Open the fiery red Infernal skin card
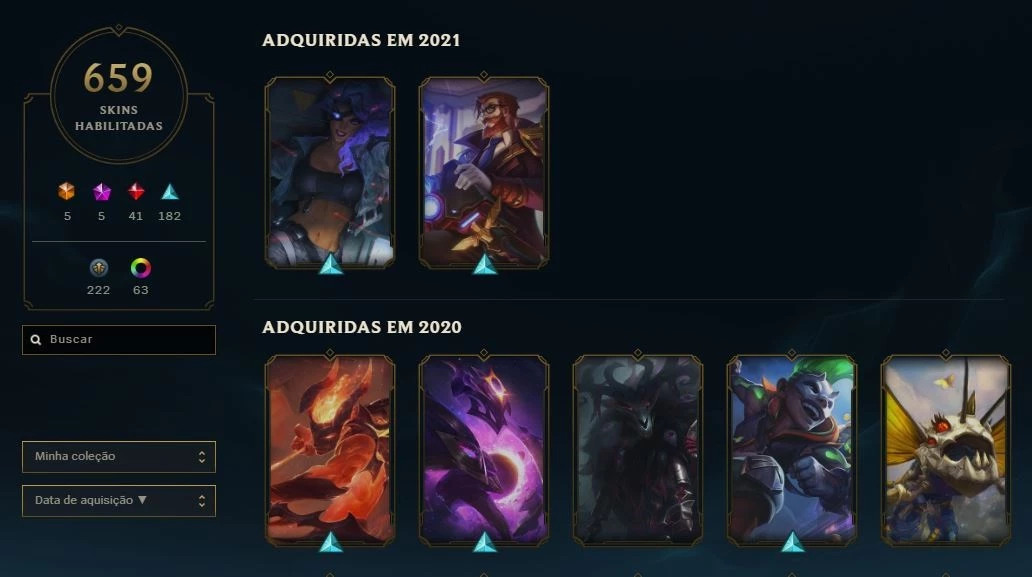The width and height of the screenshot is (1032, 577). click(330, 450)
